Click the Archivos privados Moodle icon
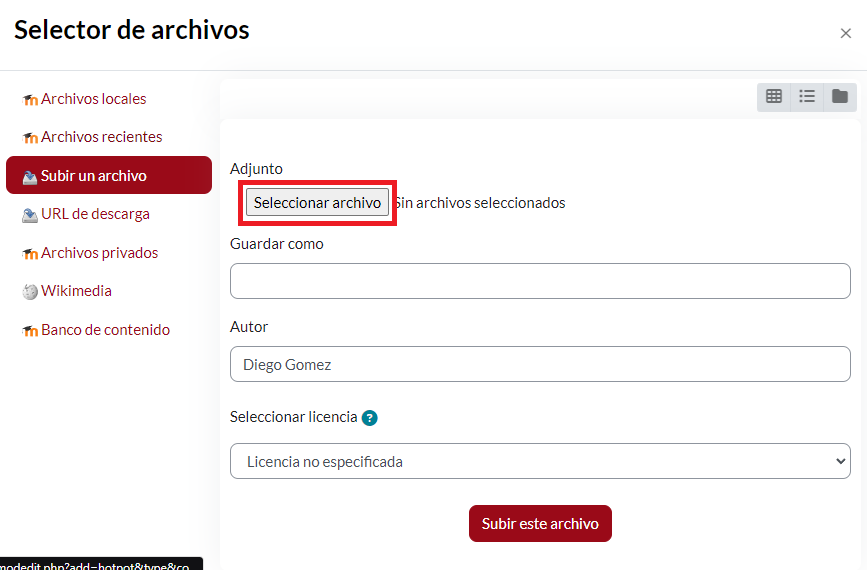Image resolution: width=867 pixels, height=570 pixels. click(x=30, y=254)
